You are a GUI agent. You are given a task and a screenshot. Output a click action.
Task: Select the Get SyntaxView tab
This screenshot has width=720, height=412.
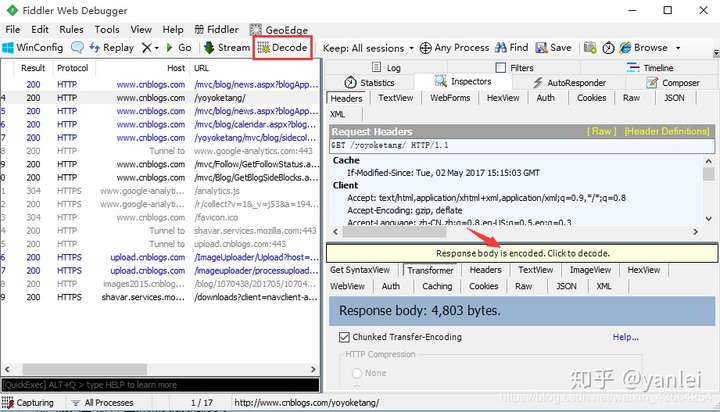(x=360, y=270)
